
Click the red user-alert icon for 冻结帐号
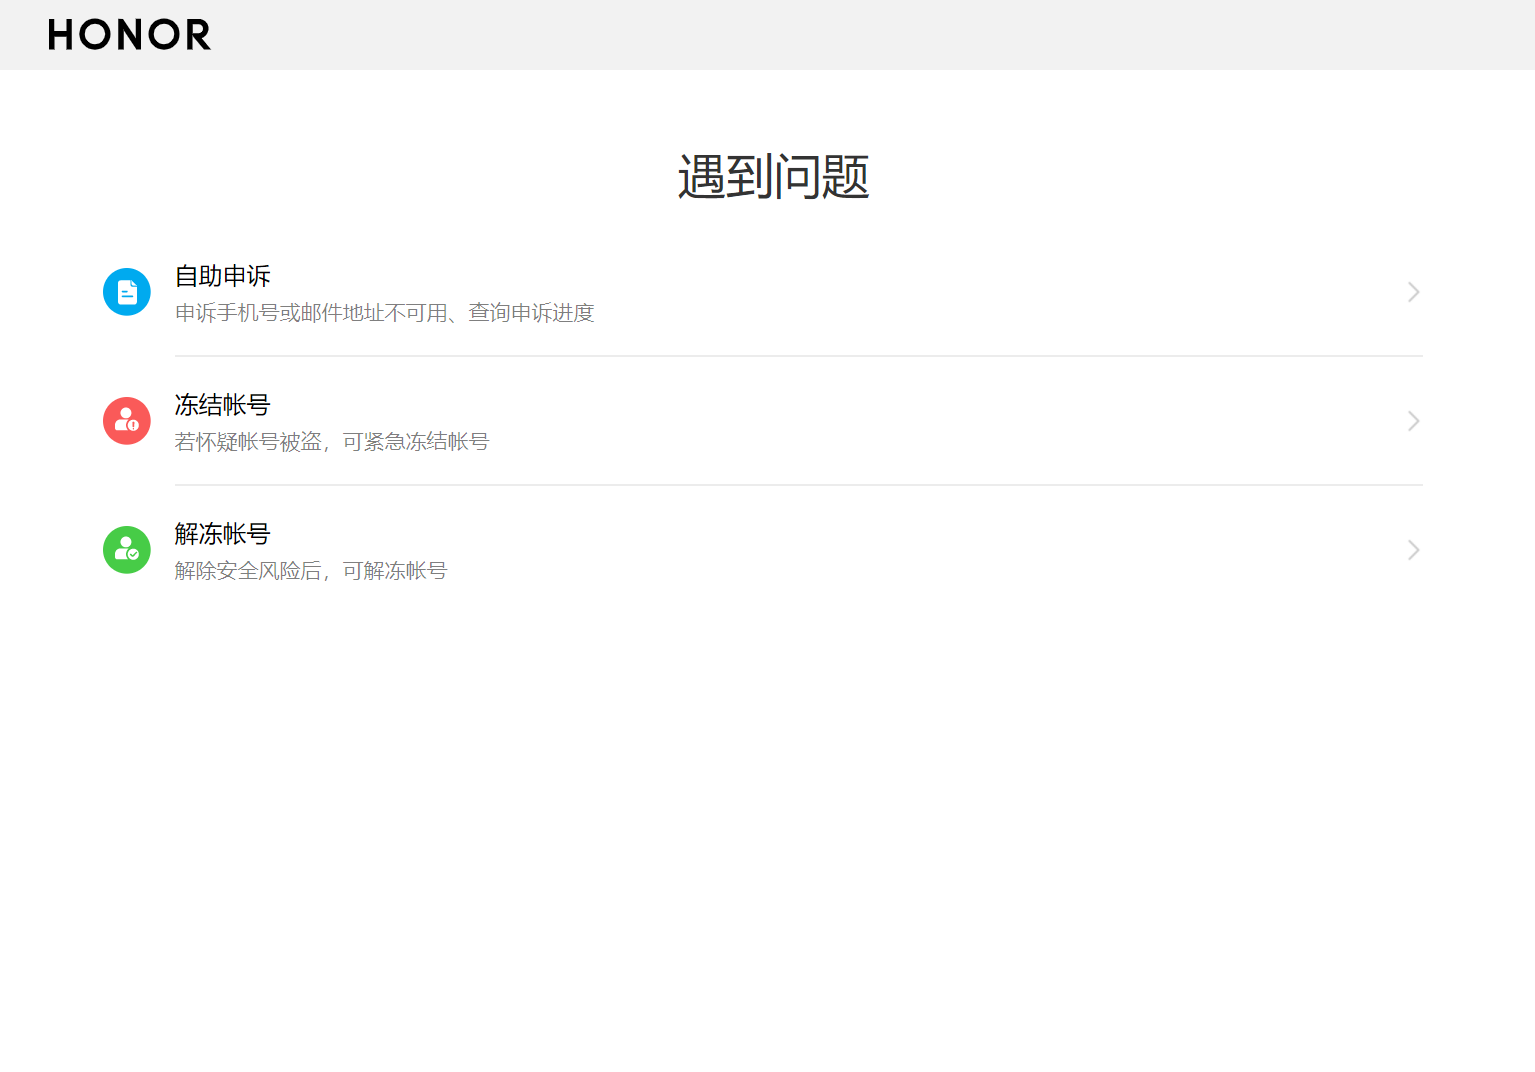[x=127, y=421]
